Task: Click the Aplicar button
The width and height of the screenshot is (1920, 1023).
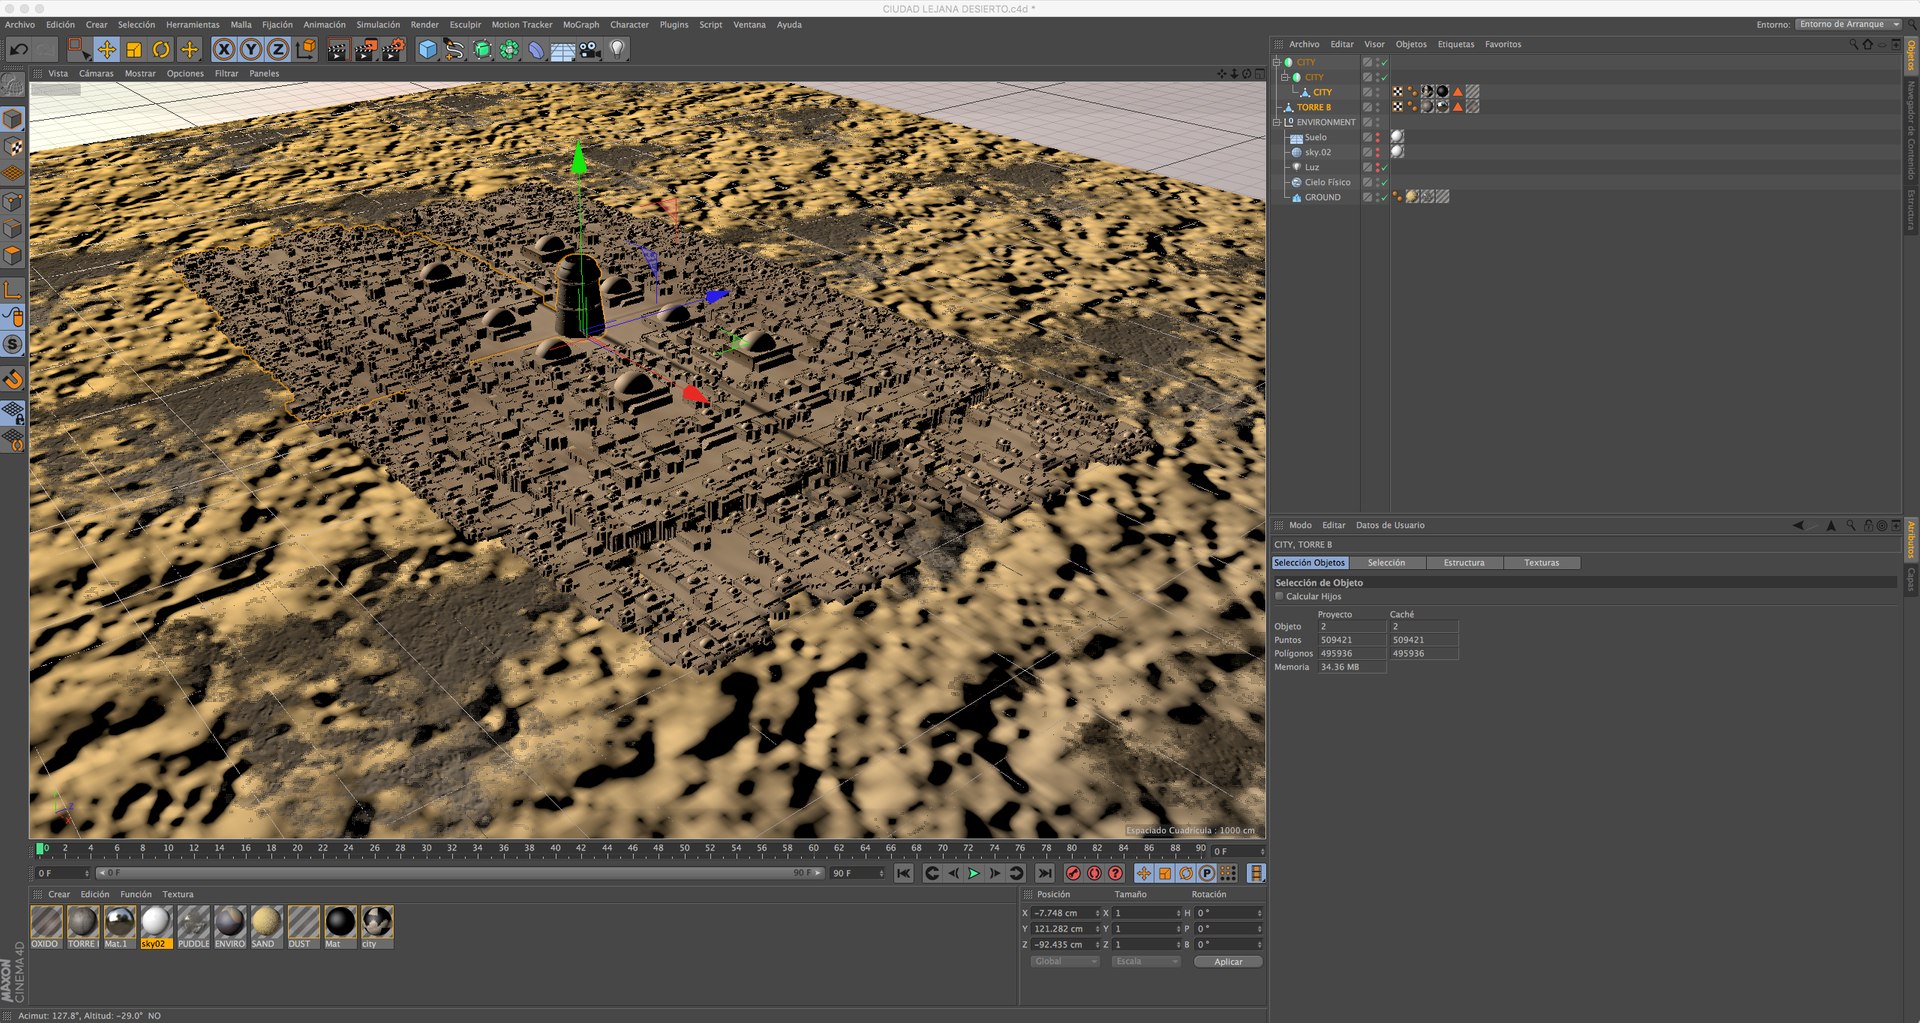Action: point(1228,962)
